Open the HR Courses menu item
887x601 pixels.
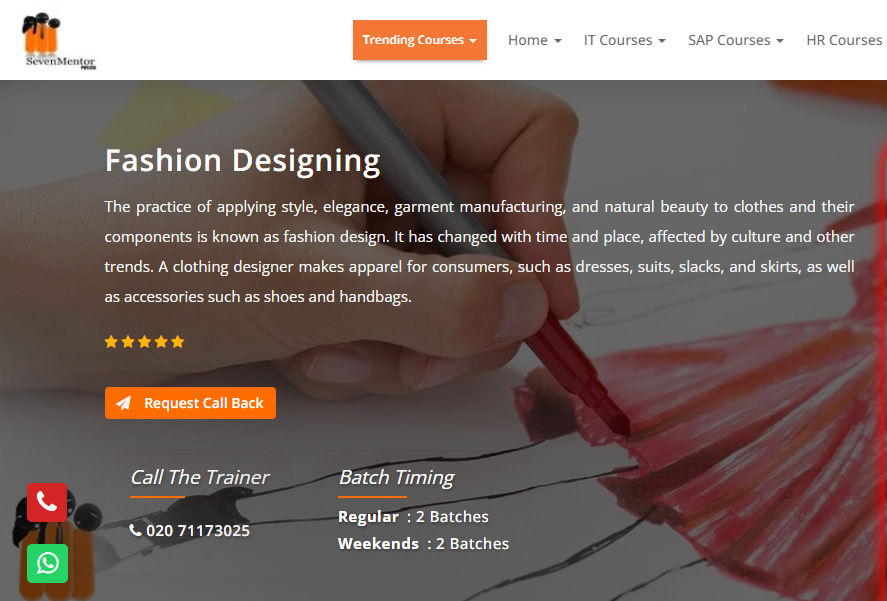pos(844,40)
